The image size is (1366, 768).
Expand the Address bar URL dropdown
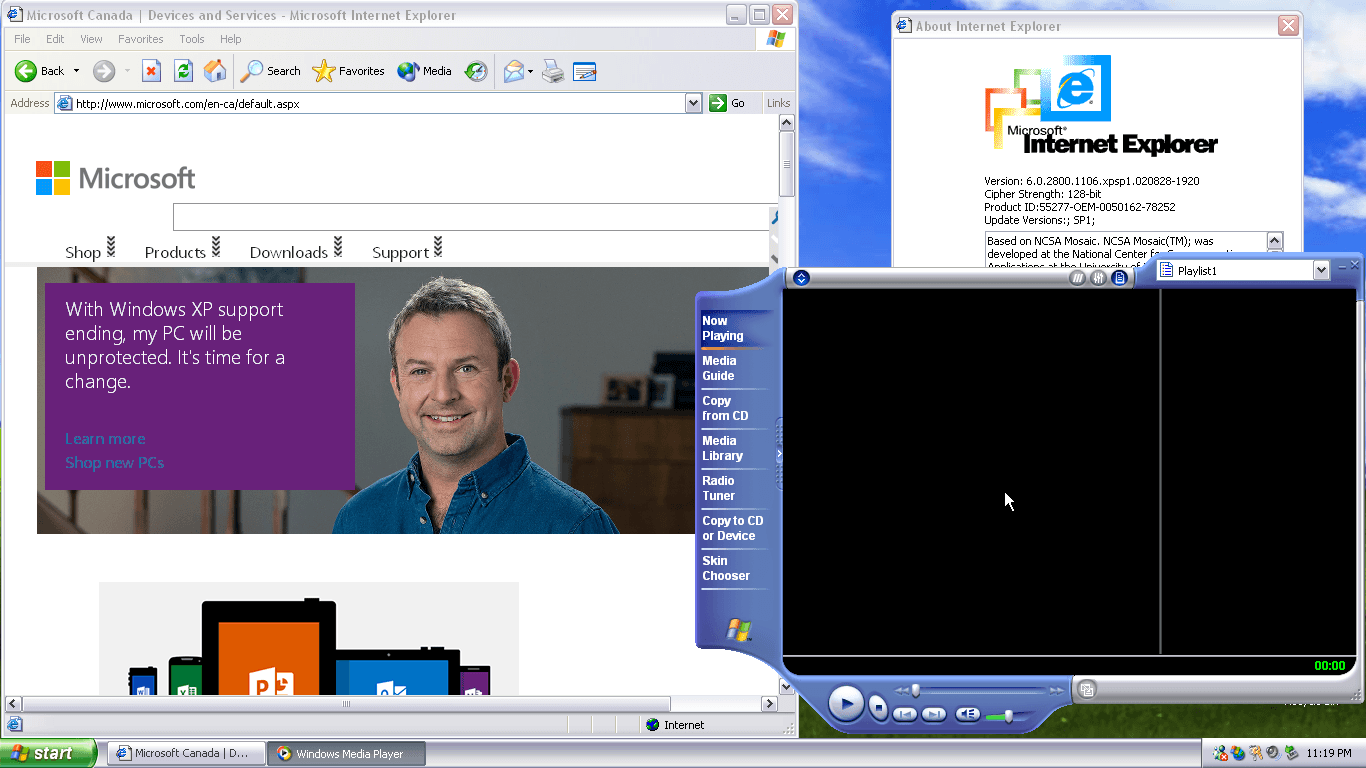[694, 103]
